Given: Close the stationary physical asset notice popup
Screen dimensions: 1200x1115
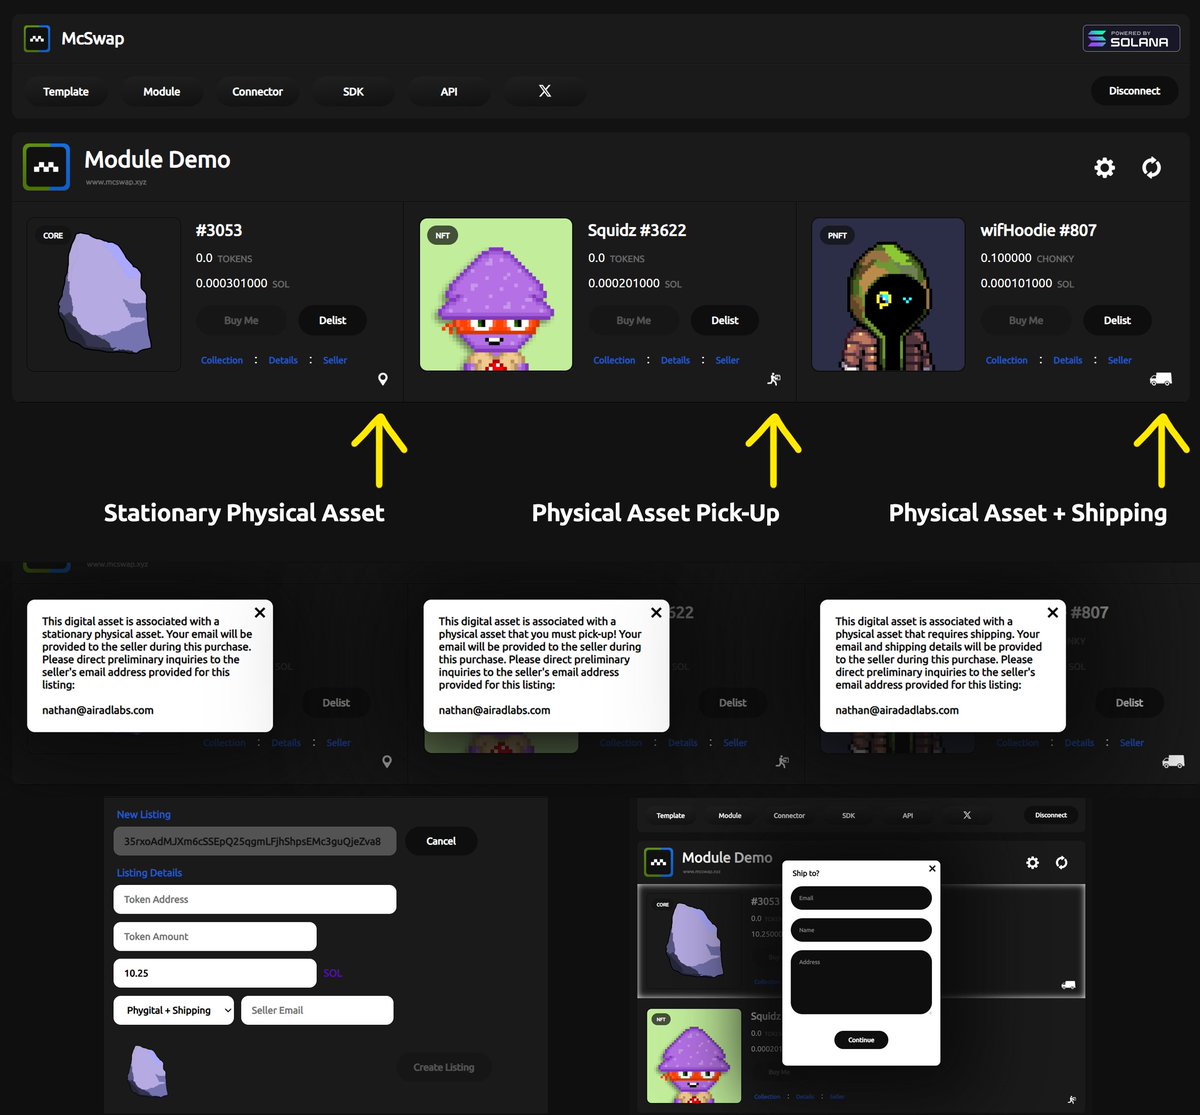Looking at the screenshot, I should (x=260, y=612).
